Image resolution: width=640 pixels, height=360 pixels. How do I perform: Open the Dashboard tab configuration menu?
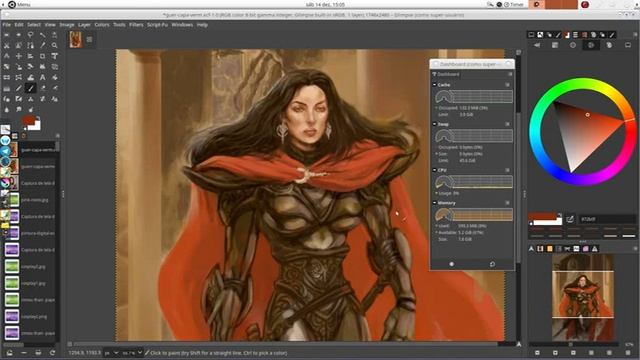coord(510,74)
